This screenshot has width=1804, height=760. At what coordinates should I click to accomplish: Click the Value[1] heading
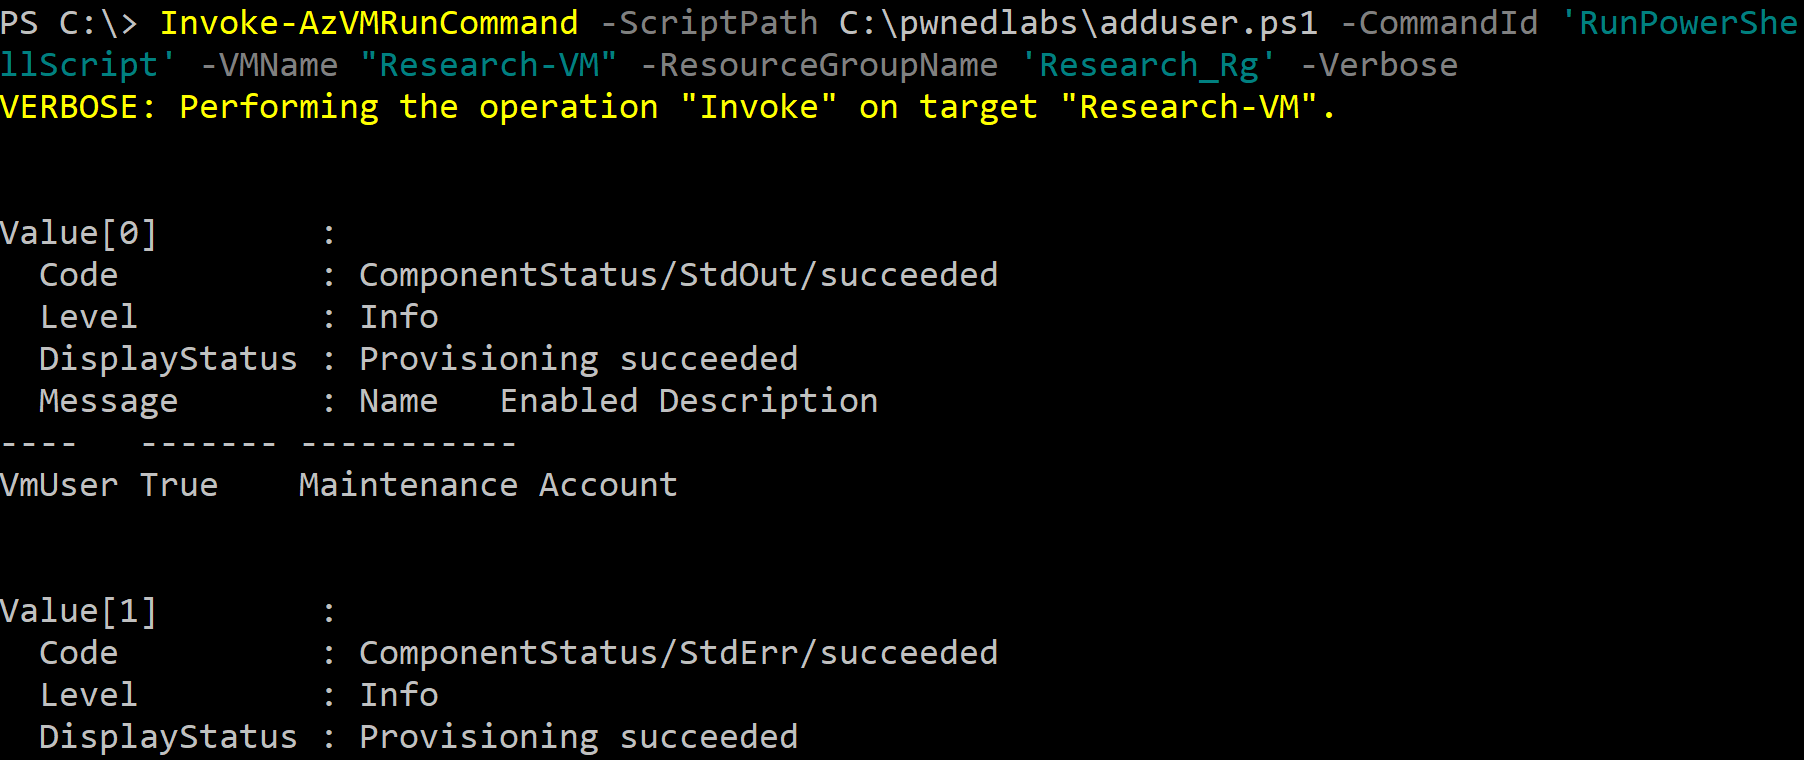coord(78,611)
